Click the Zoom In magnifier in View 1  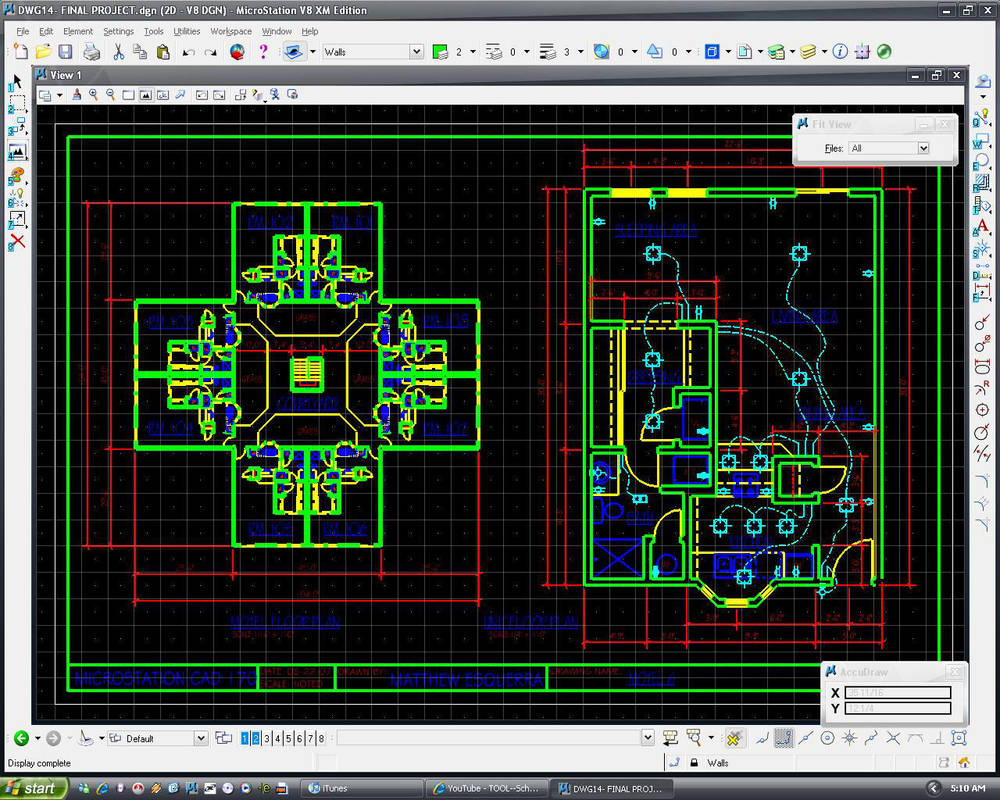pyautogui.click(x=94, y=95)
